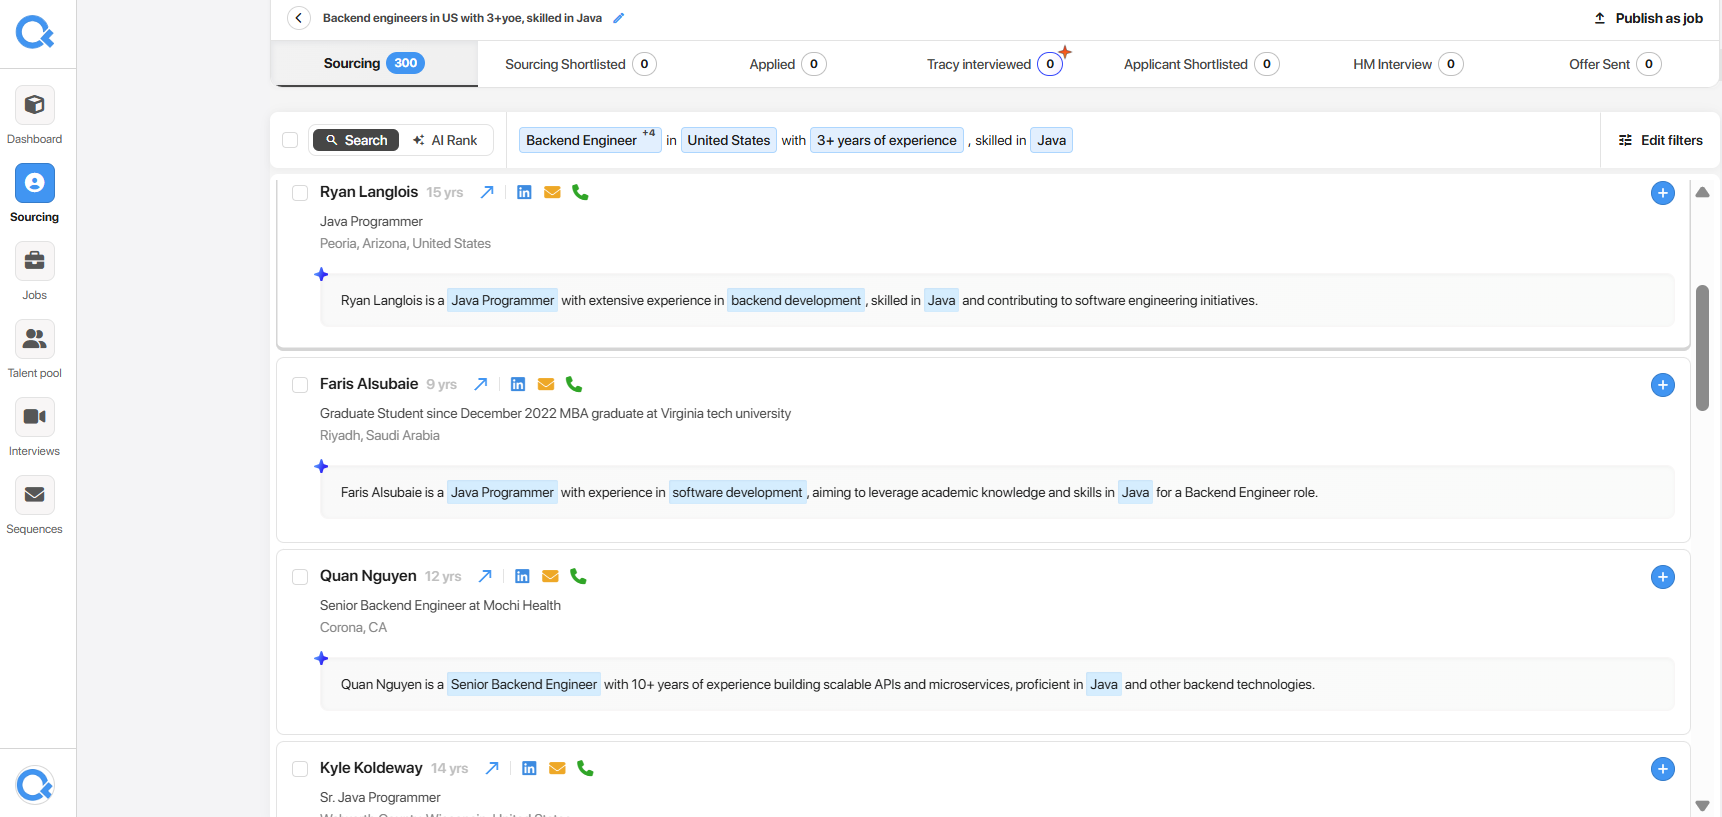
Task: Switch to the Sourcing tab
Action: pos(374,63)
